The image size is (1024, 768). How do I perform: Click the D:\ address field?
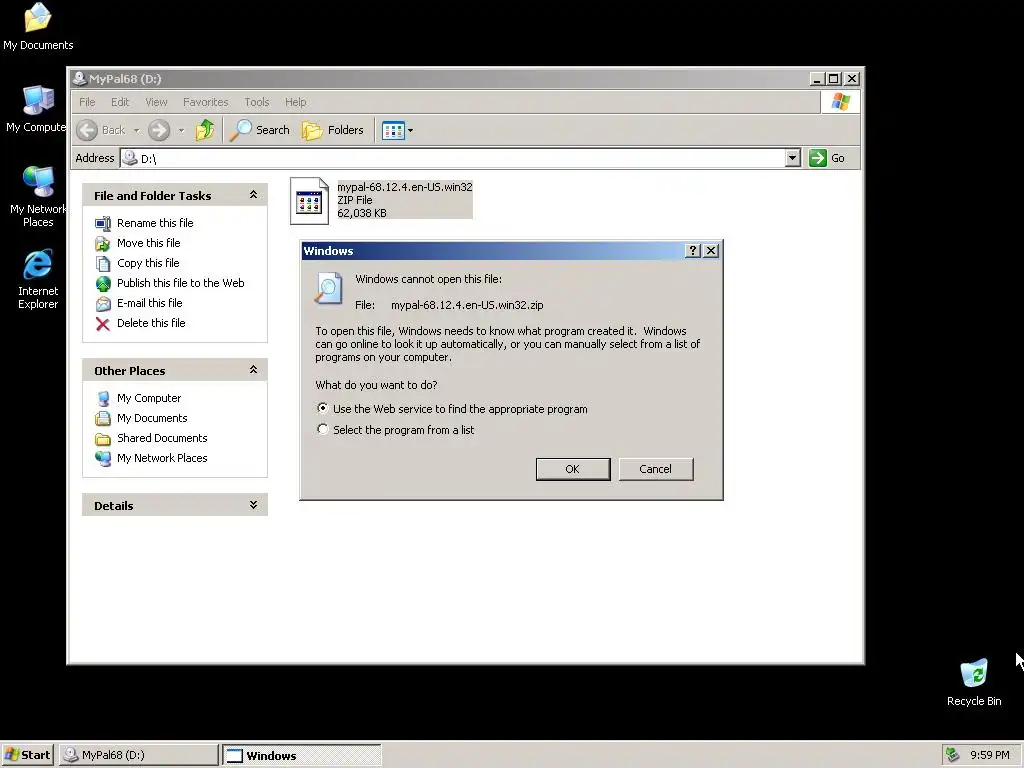(453, 158)
